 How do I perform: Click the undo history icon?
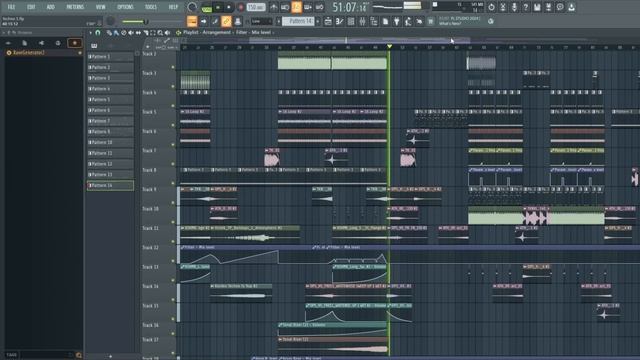point(491,7)
